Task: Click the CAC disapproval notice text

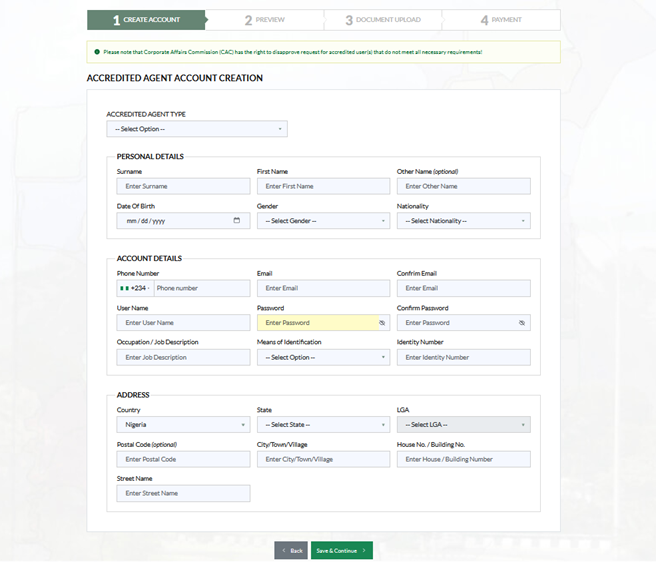Action: point(292,52)
